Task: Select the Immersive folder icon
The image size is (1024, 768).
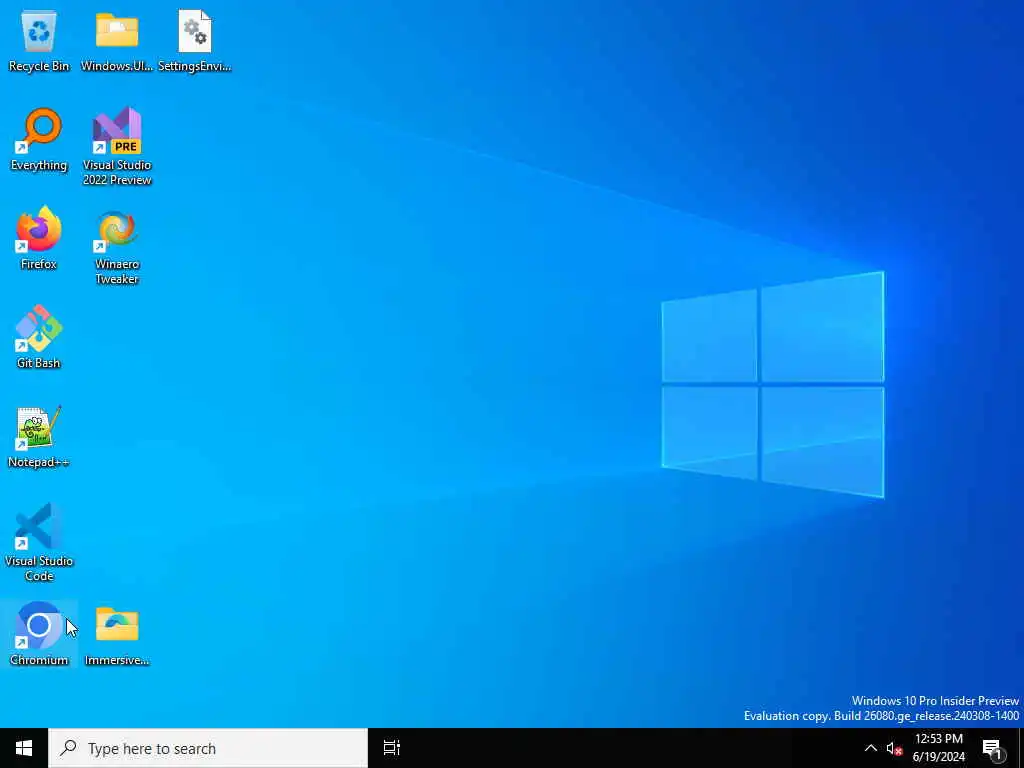Action: 117,634
